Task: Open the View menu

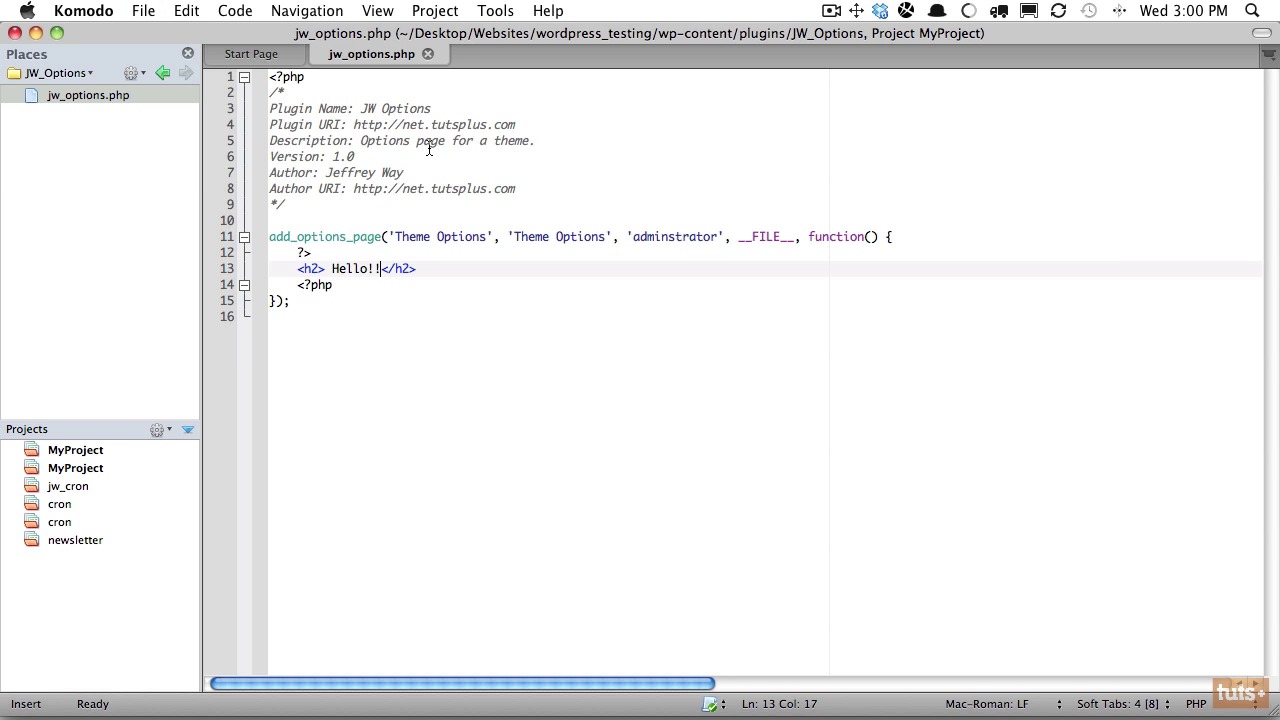Action: (x=377, y=11)
